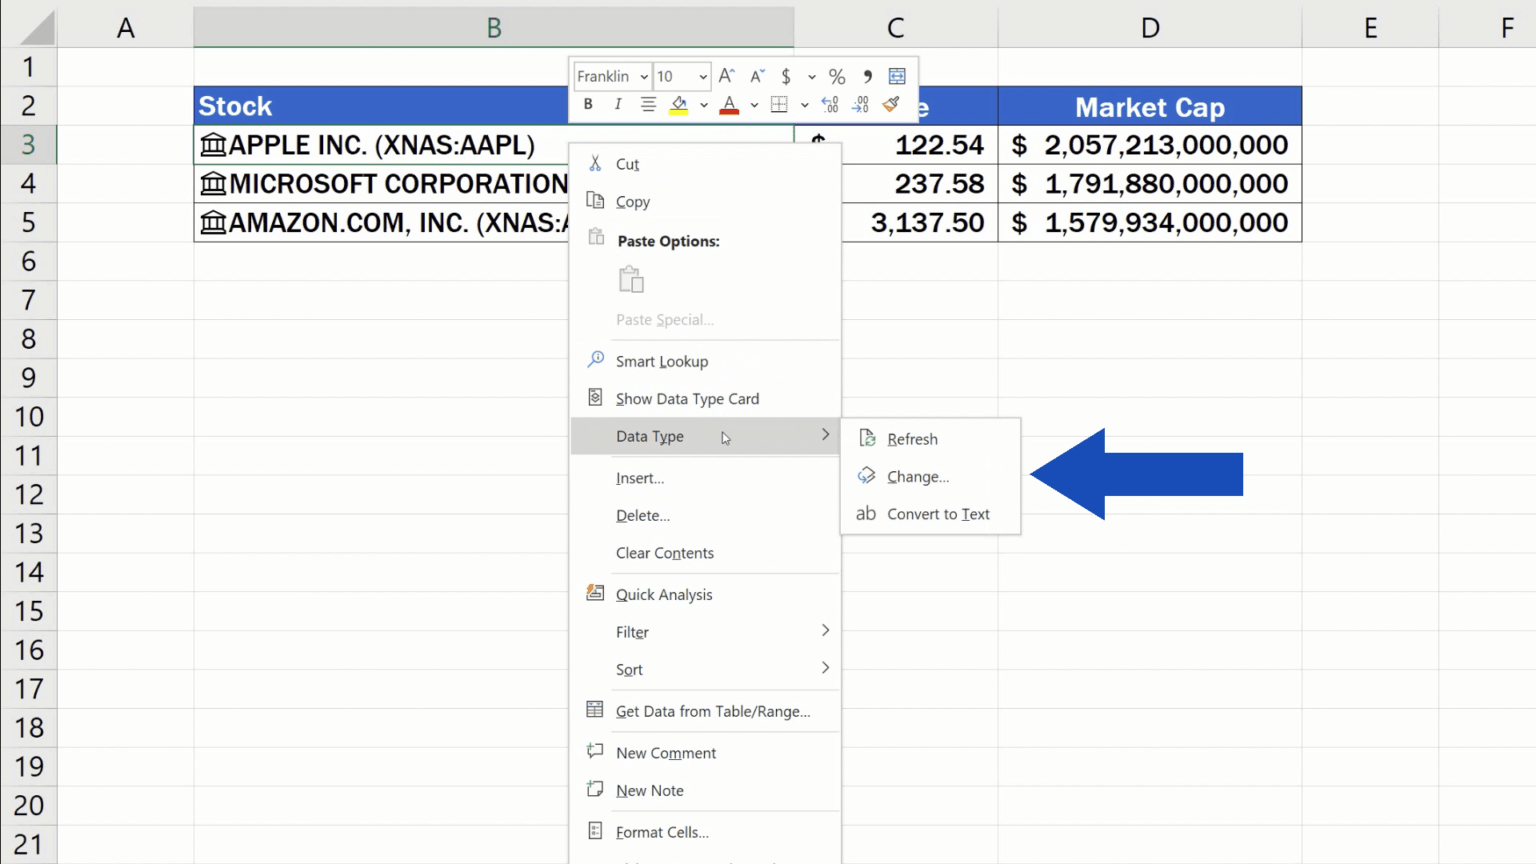Toggle Bold formatting
The width and height of the screenshot is (1536, 864).
coord(587,104)
